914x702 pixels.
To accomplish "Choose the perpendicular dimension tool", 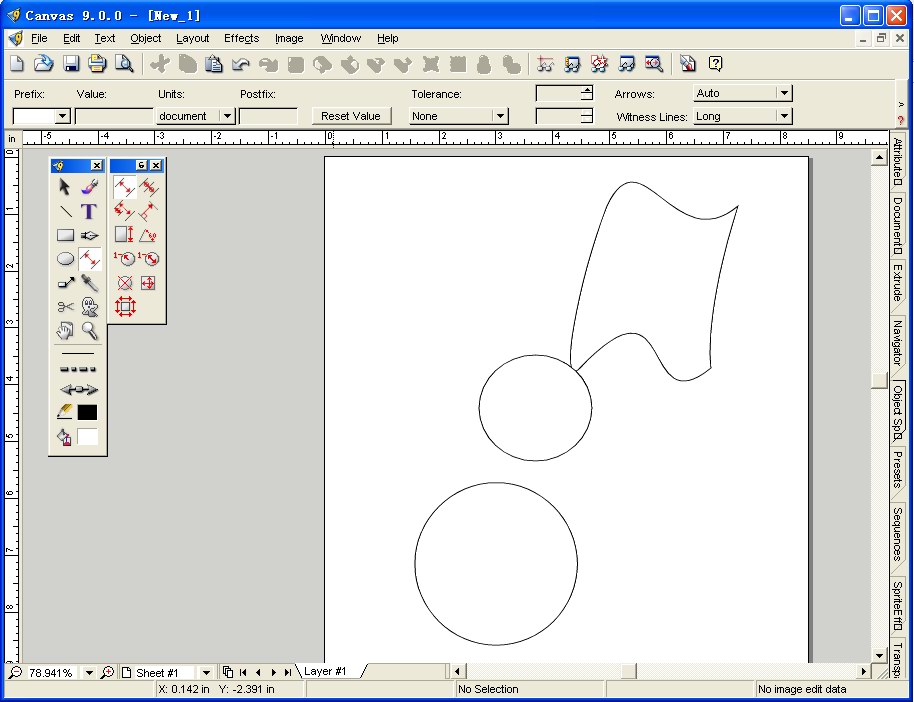I will pyautogui.click(x=149, y=211).
